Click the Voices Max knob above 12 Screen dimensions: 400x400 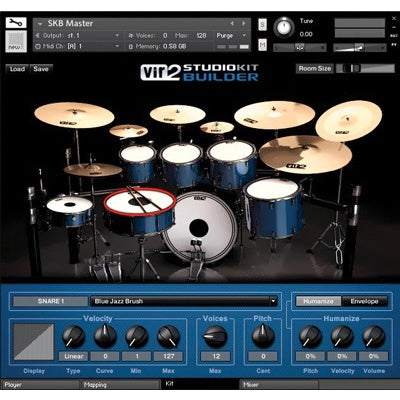[215, 337]
